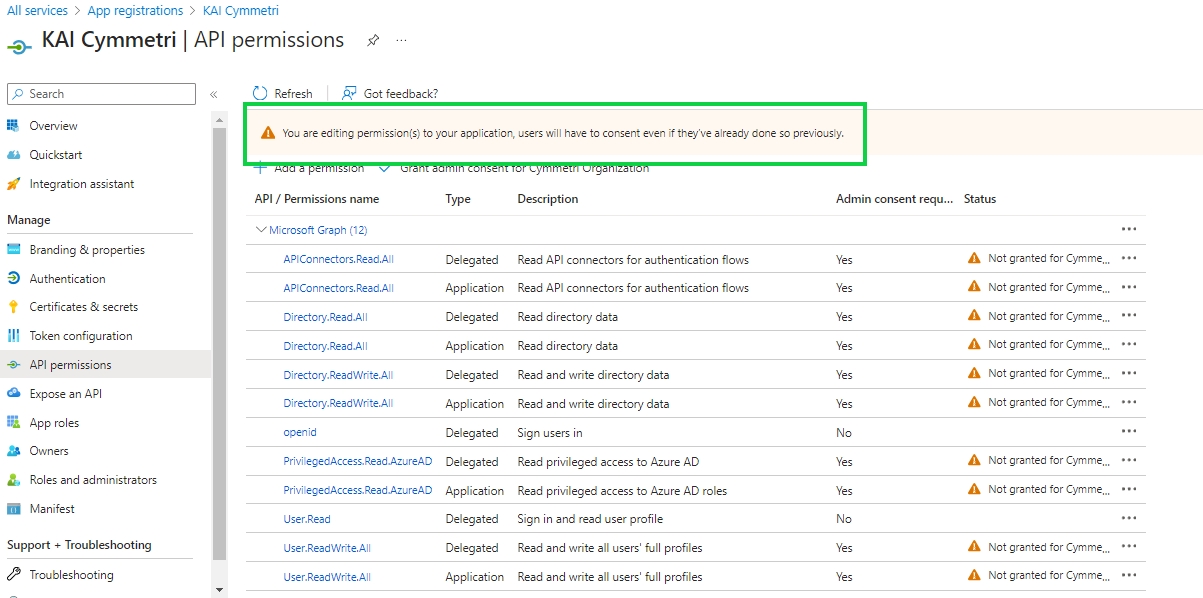Image resolution: width=1203 pixels, height=598 pixels.
Task: Click the PrivilegedAccess.Read.AzureAD Application permission link
Action: click(x=357, y=491)
